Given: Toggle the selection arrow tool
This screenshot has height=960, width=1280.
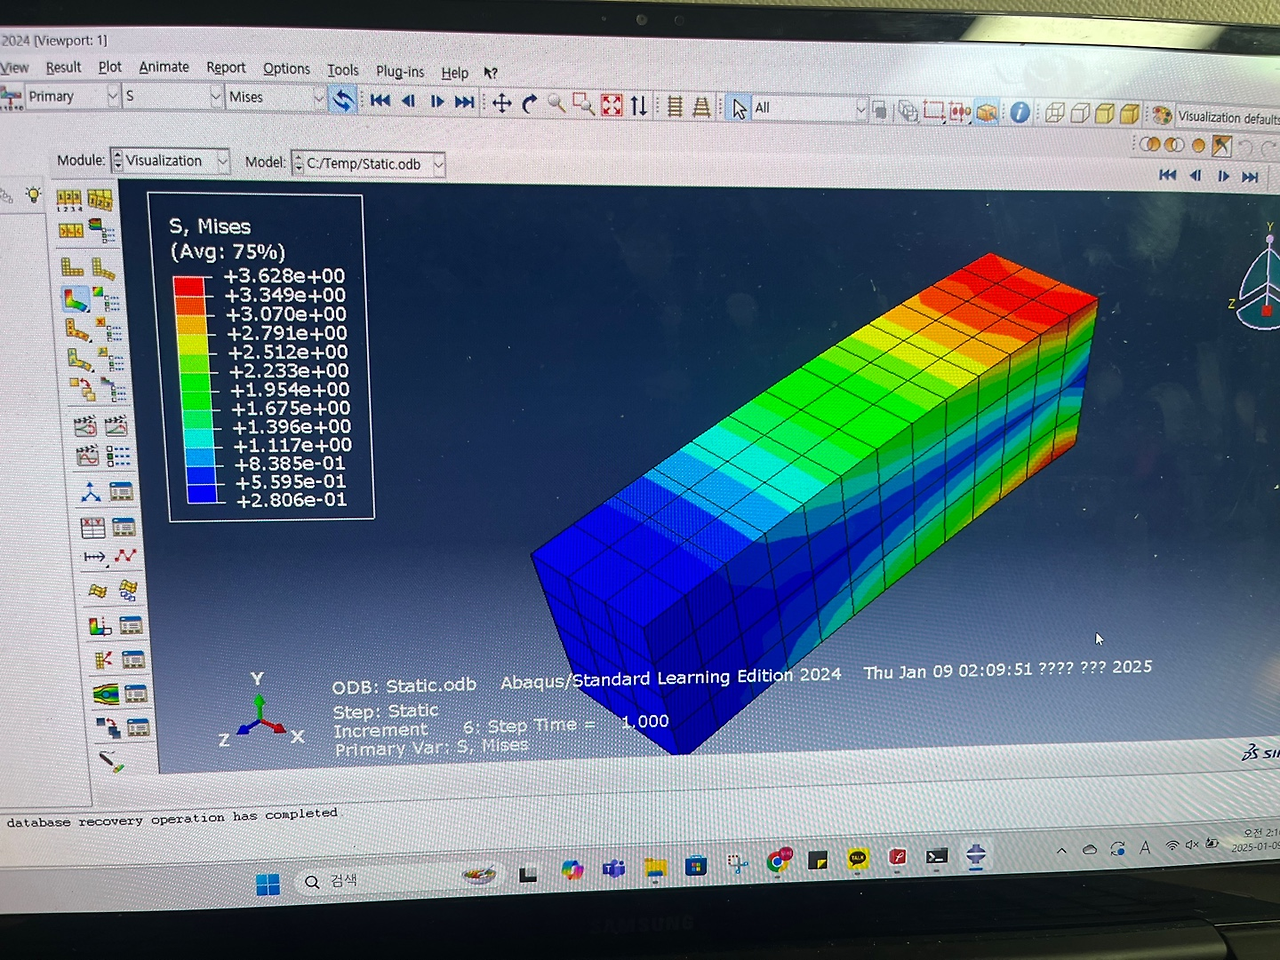Looking at the screenshot, I should click(x=739, y=107).
